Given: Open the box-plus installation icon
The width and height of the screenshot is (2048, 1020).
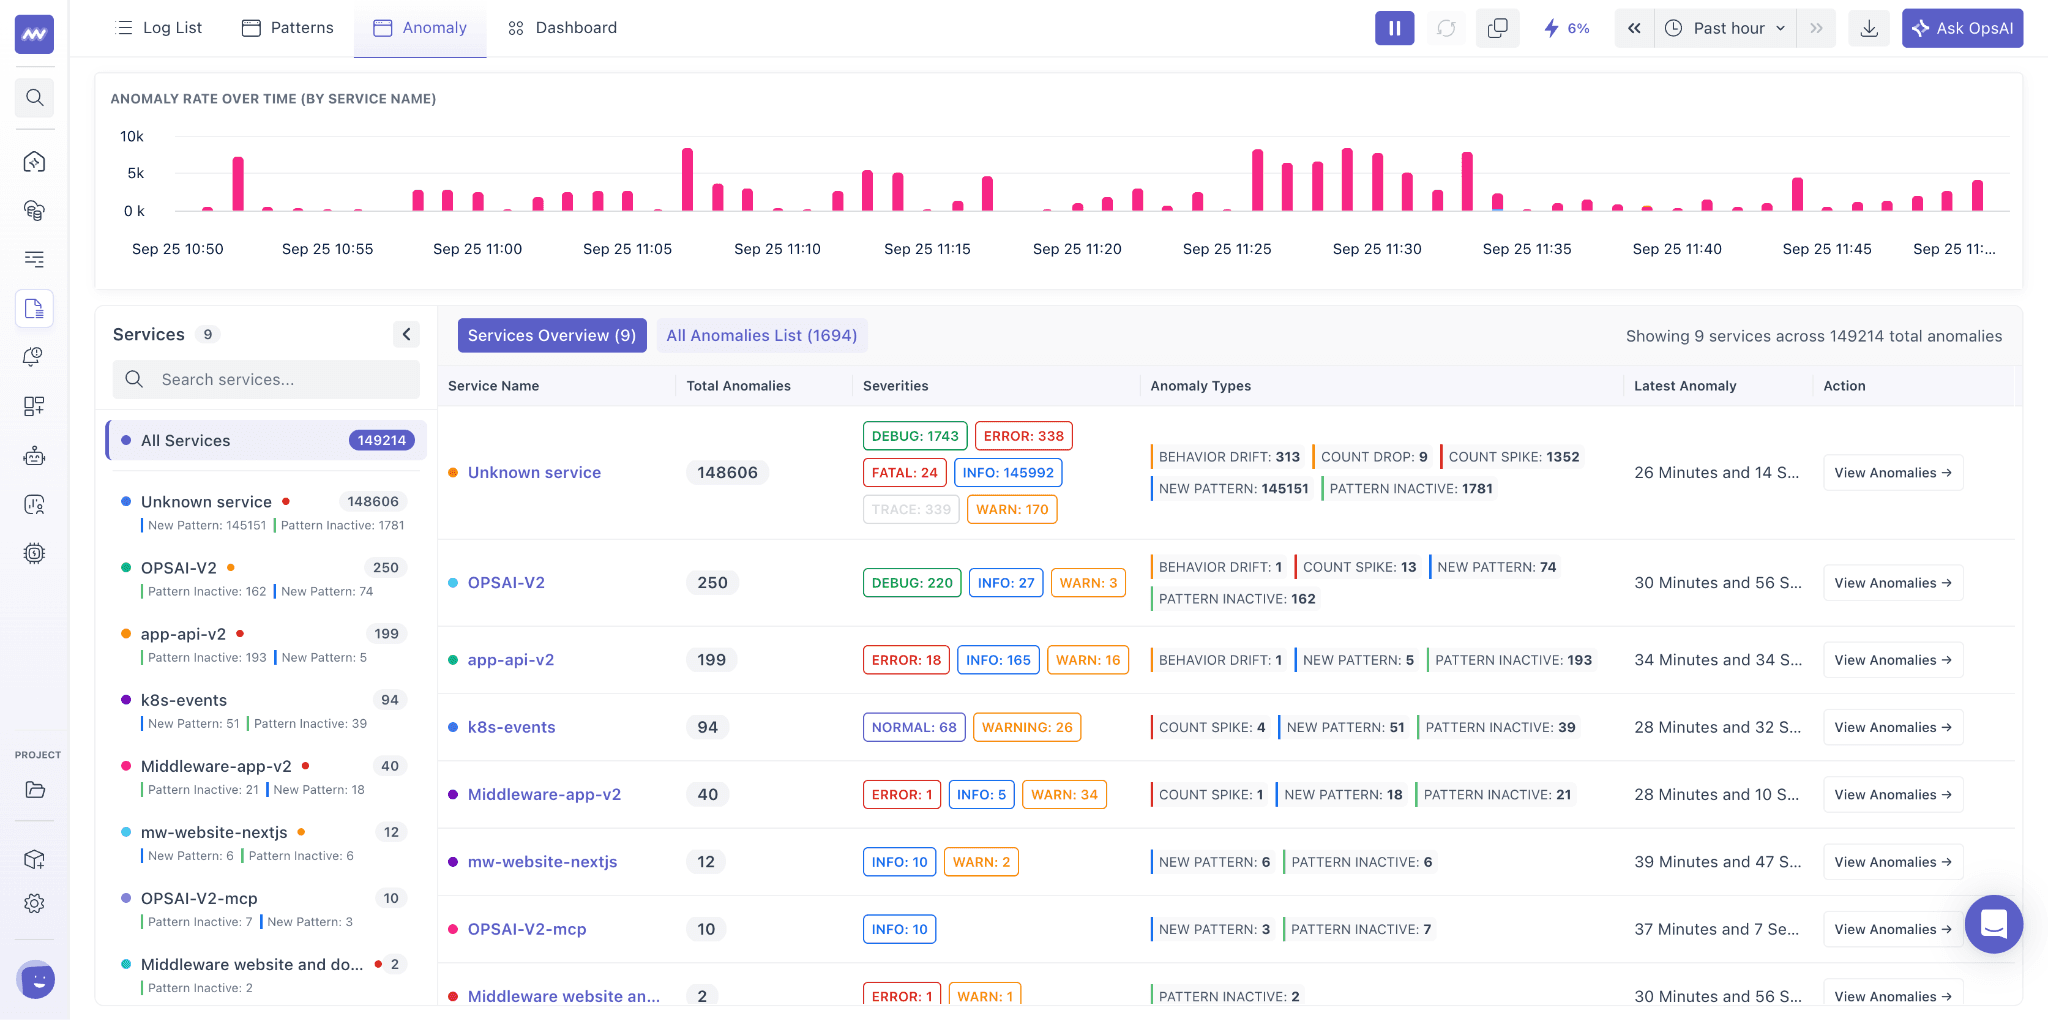Looking at the screenshot, I should coord(34,859).
